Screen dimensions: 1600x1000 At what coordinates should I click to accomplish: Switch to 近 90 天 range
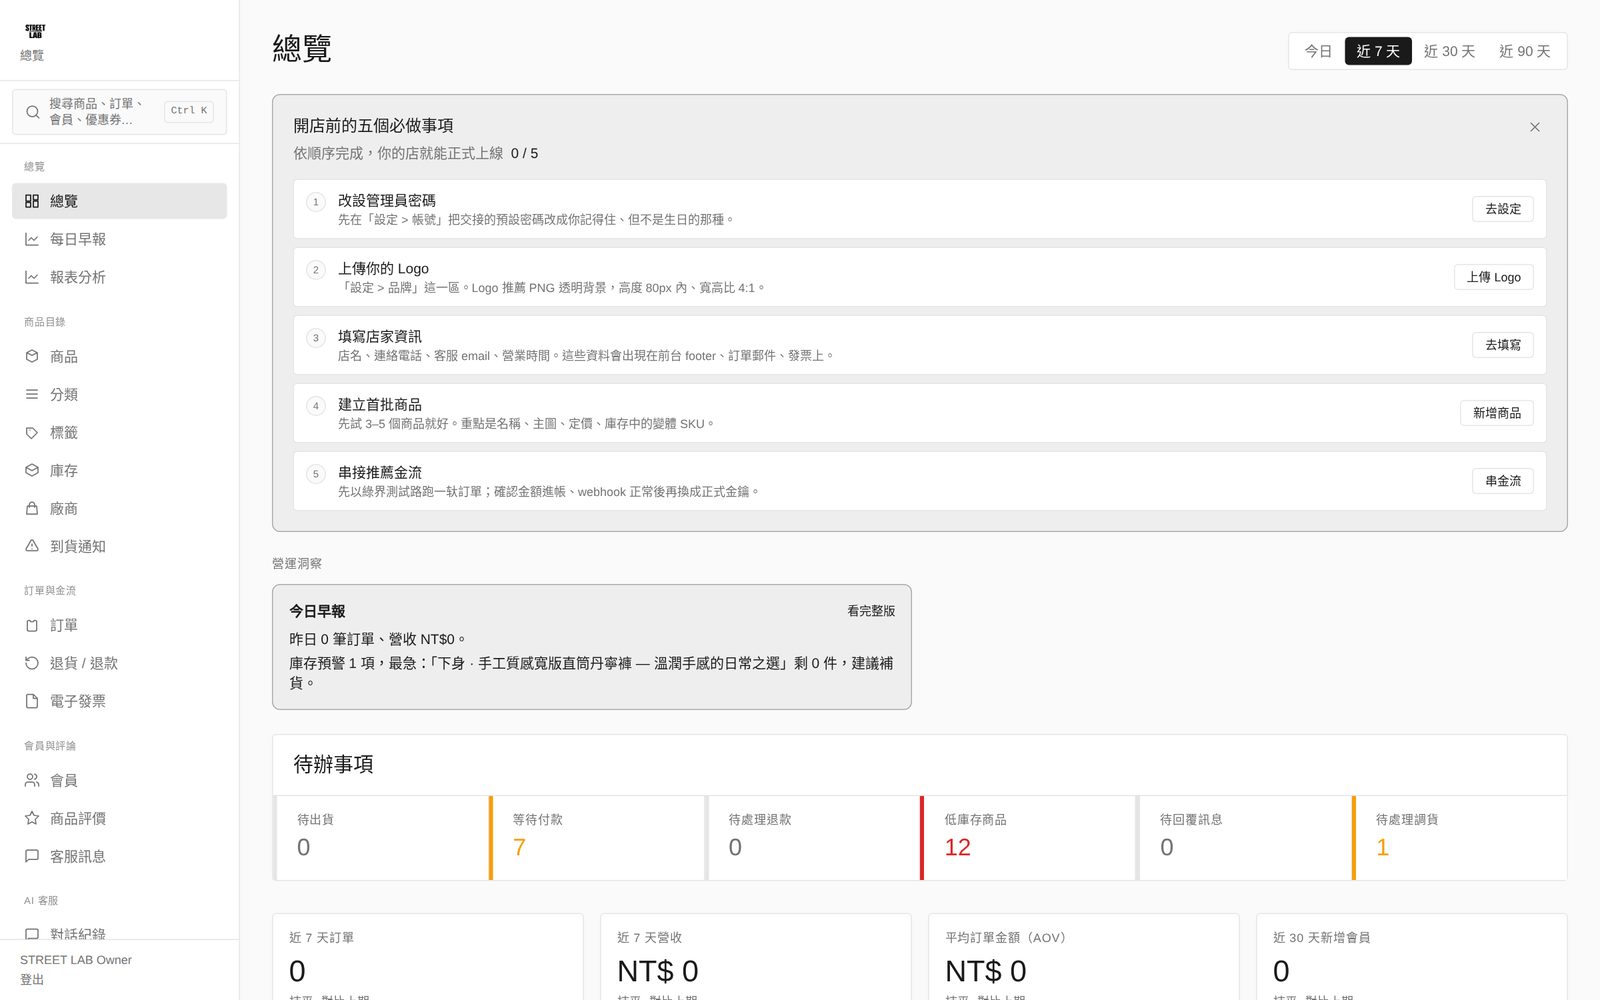click(x=1524, y=51)
